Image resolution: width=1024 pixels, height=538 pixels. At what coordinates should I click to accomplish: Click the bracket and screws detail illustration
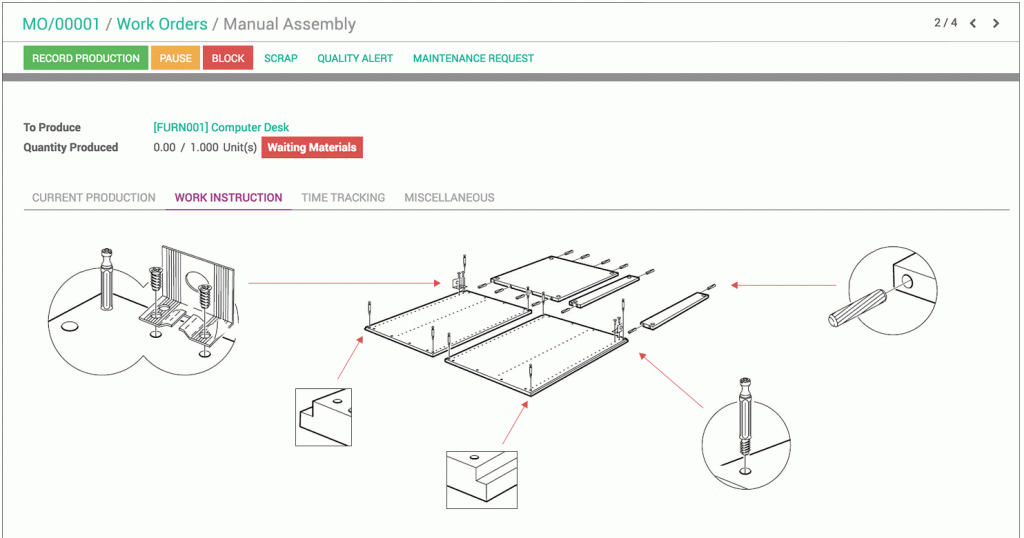tap(144, 310)
